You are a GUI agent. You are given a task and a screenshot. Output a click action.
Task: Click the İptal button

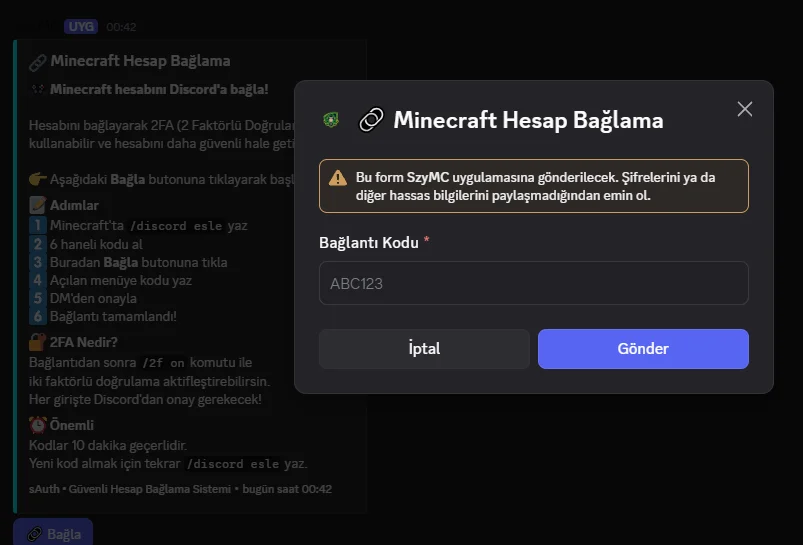tap(424, 349)
